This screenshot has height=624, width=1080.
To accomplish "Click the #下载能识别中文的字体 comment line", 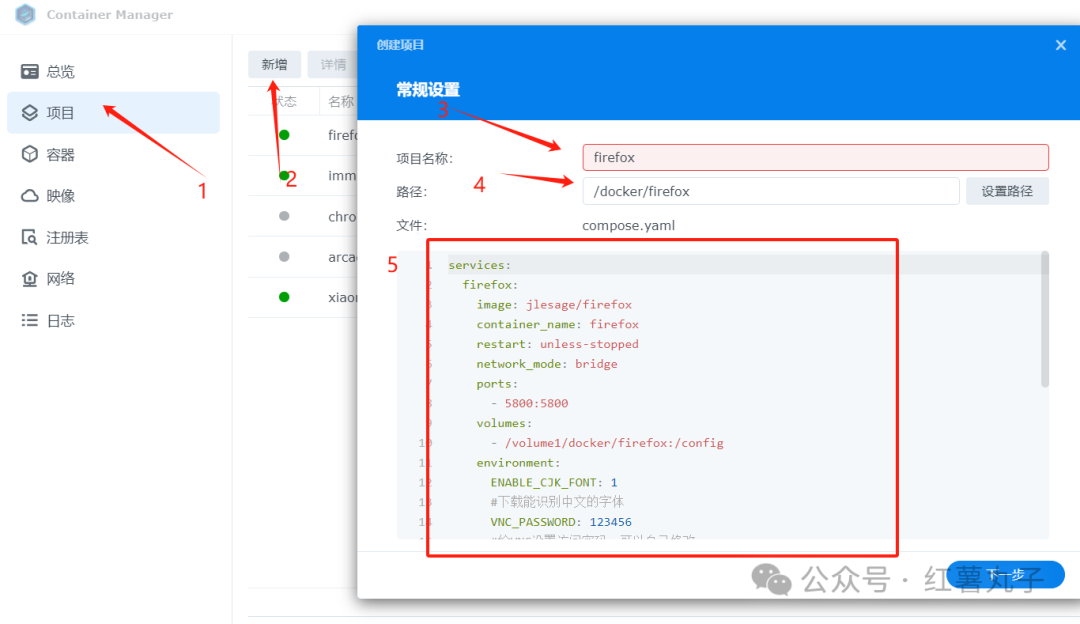I will point(557,502).
